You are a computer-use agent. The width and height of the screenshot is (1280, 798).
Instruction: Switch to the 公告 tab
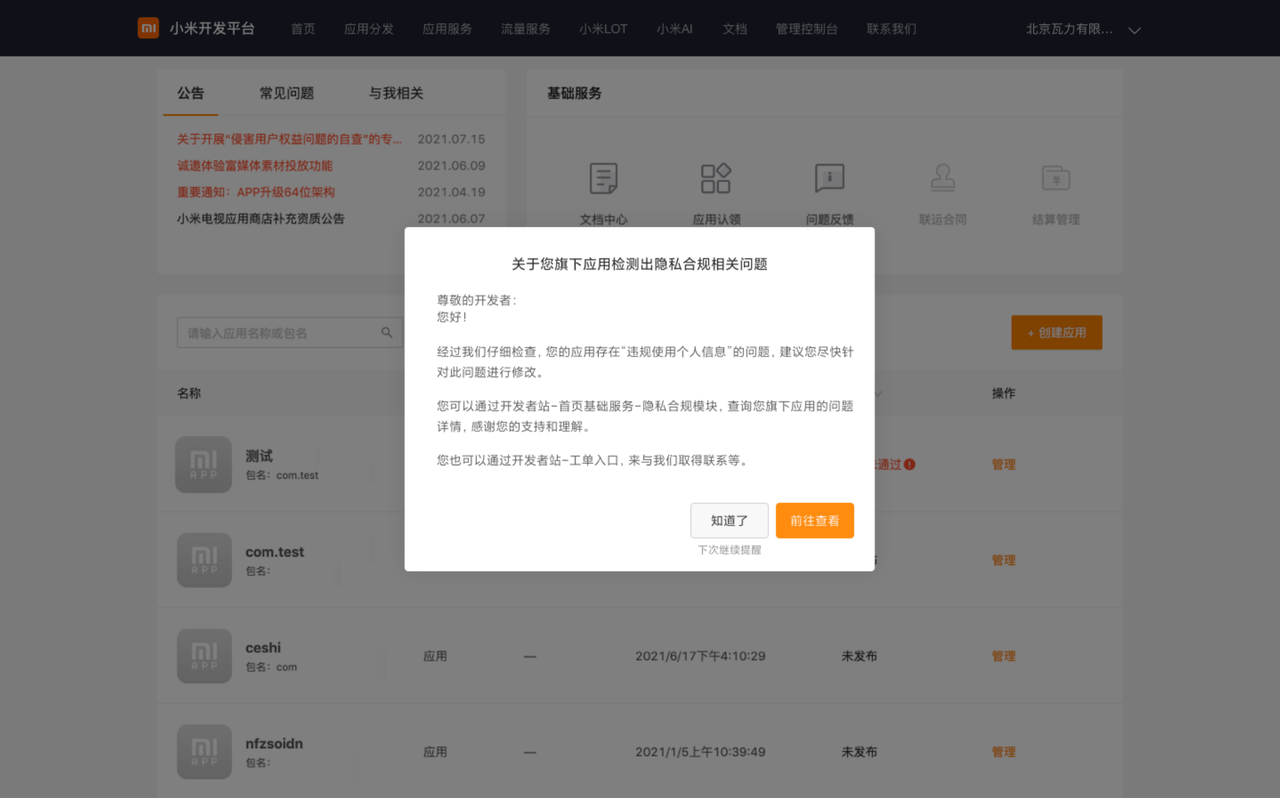pos(191,93)
